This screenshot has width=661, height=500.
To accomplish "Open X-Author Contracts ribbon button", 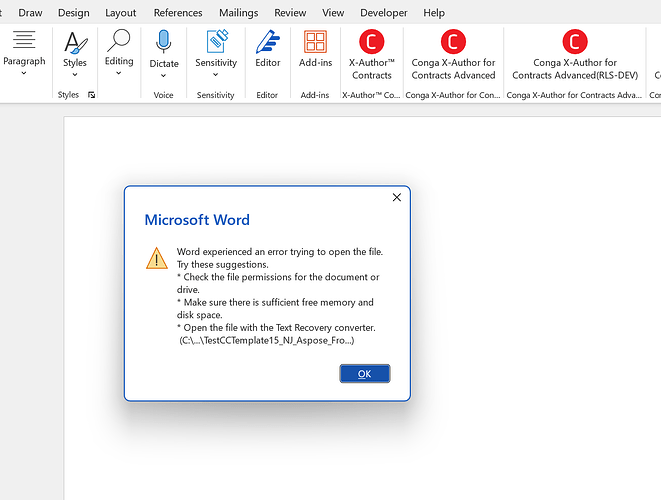I will (x=371, y=42).
